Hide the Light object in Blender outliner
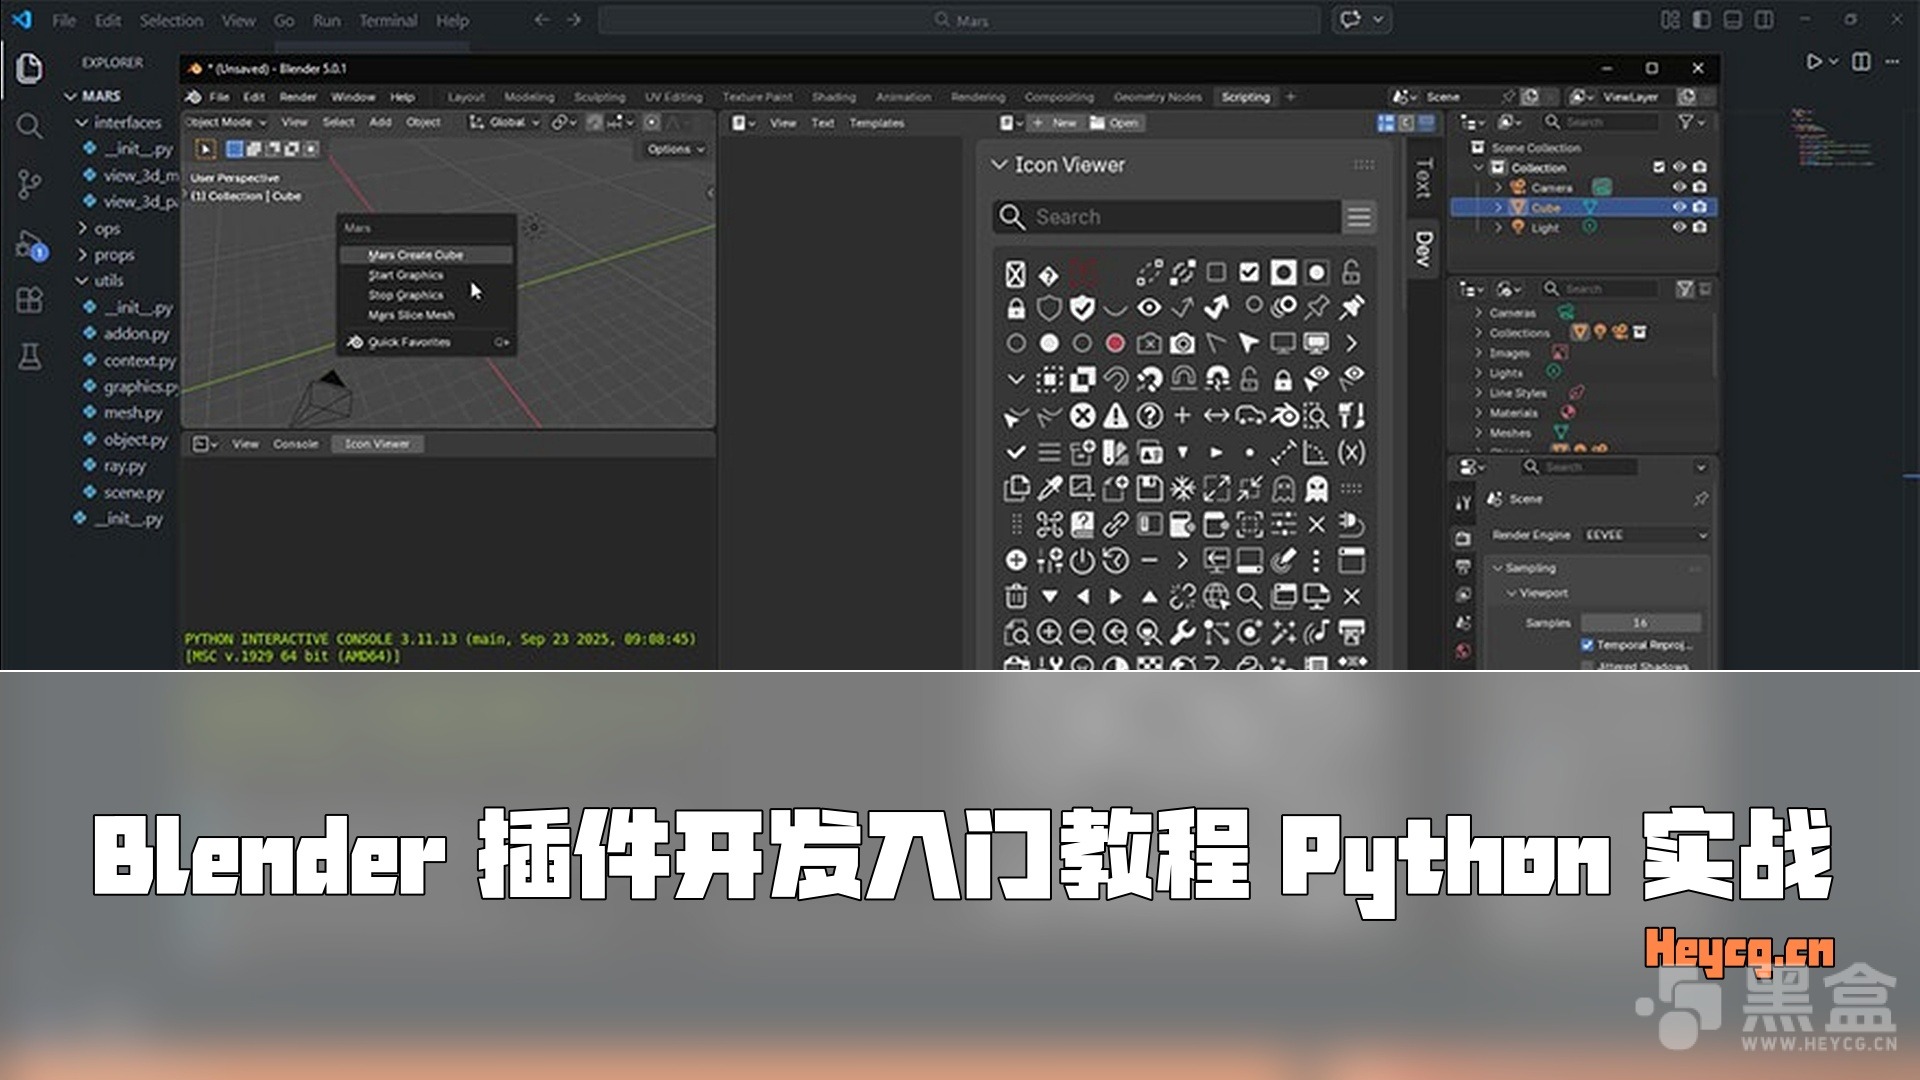 point(1680,227)
